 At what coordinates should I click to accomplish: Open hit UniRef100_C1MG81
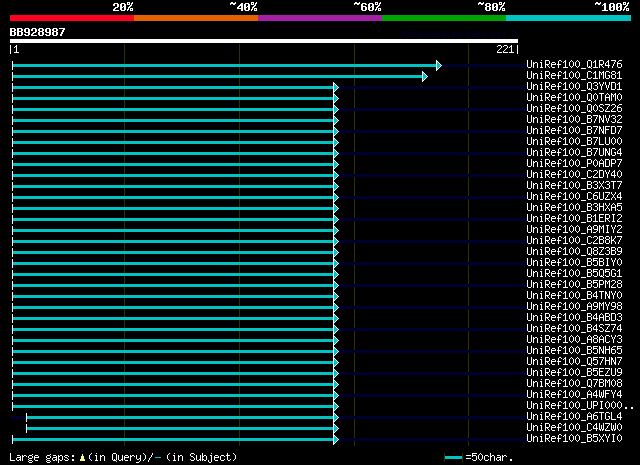click(574, 75)
